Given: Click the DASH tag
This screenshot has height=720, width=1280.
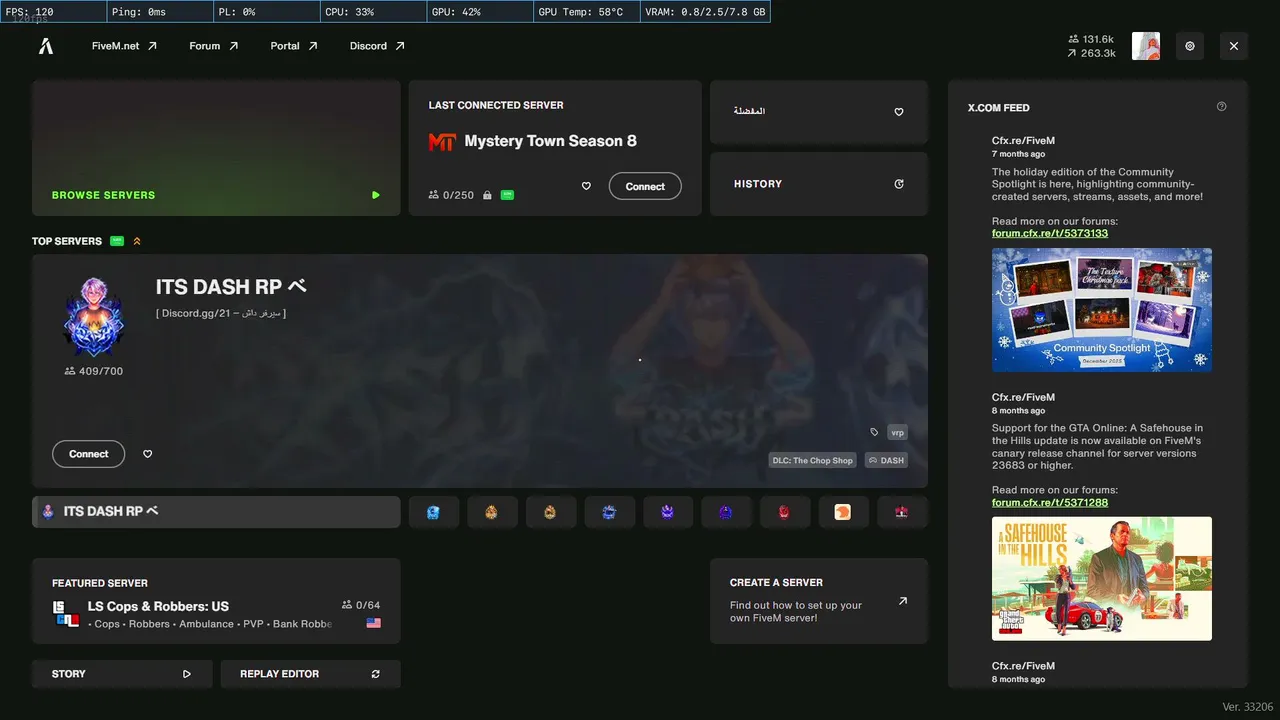Looking at the screenshot, I should click(885, 461).
